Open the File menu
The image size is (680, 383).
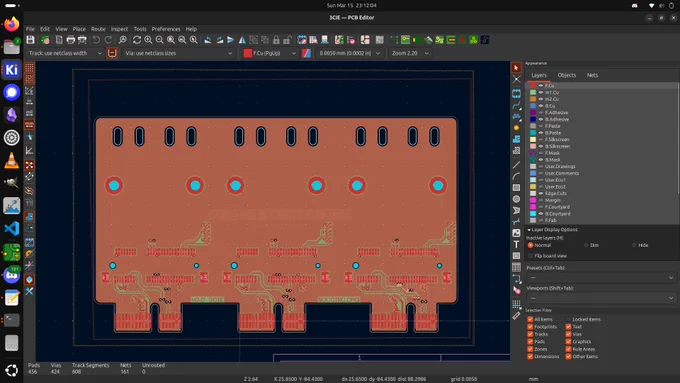pos(30,29)
